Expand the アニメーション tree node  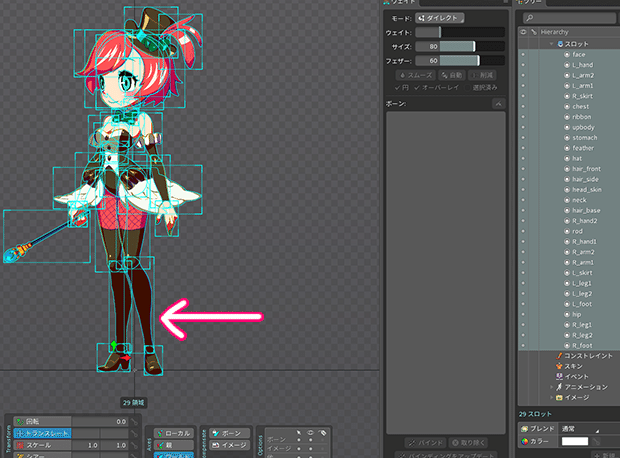[x=552, y=387]
